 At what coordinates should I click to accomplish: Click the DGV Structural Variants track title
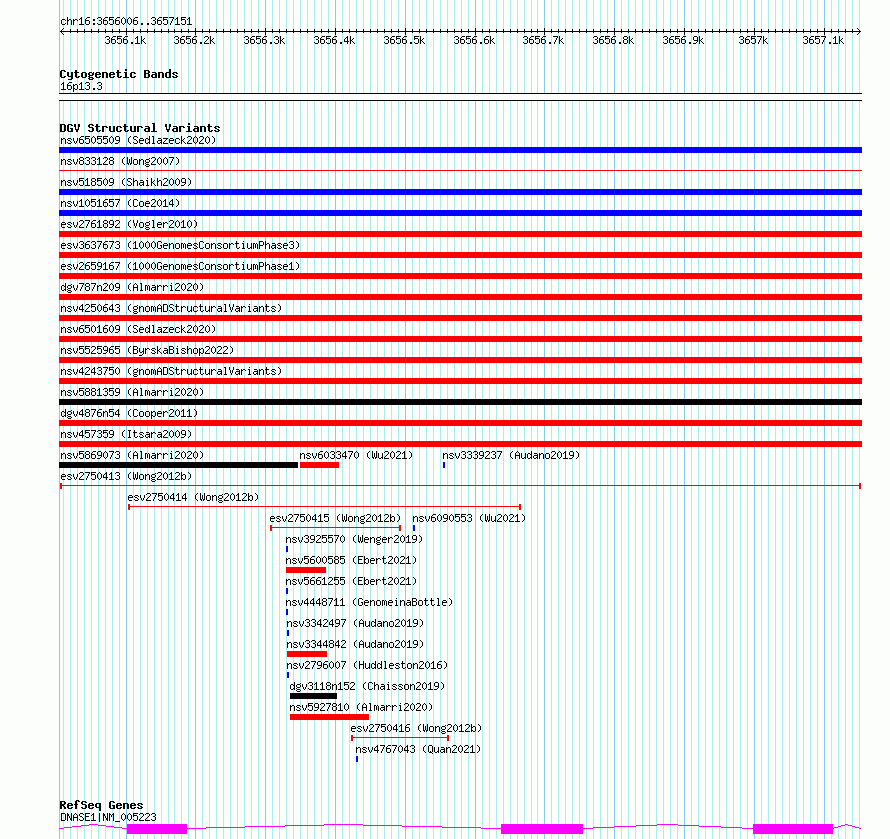pyautogui.click(x=140, y=128)
